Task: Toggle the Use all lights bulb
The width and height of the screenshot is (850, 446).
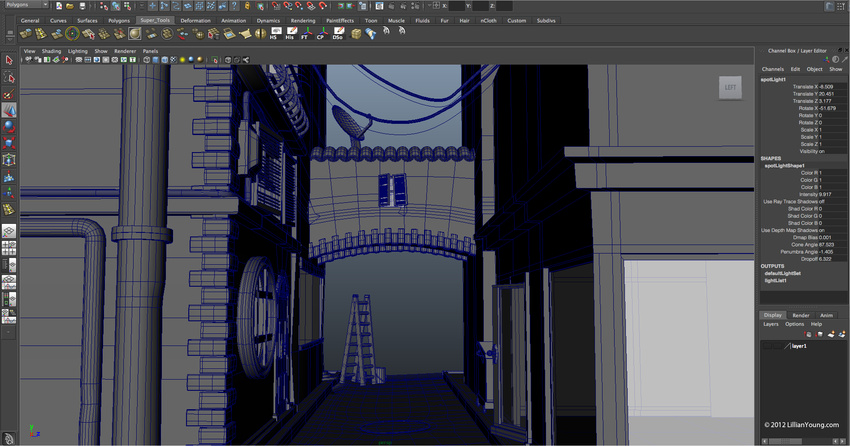Action: tap(183, 60)
